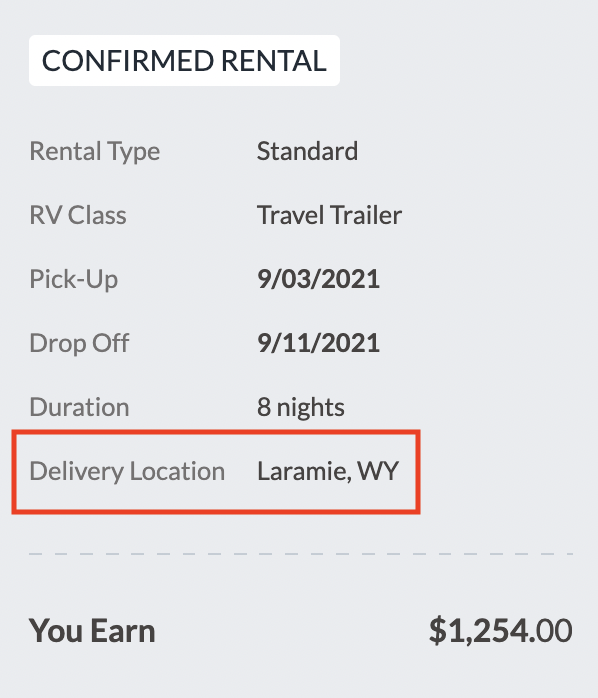Image resolution: width=598 pixels, height=698 pixels.
Task: Select the Rental Type label
Action: click(x=94, y=151)
